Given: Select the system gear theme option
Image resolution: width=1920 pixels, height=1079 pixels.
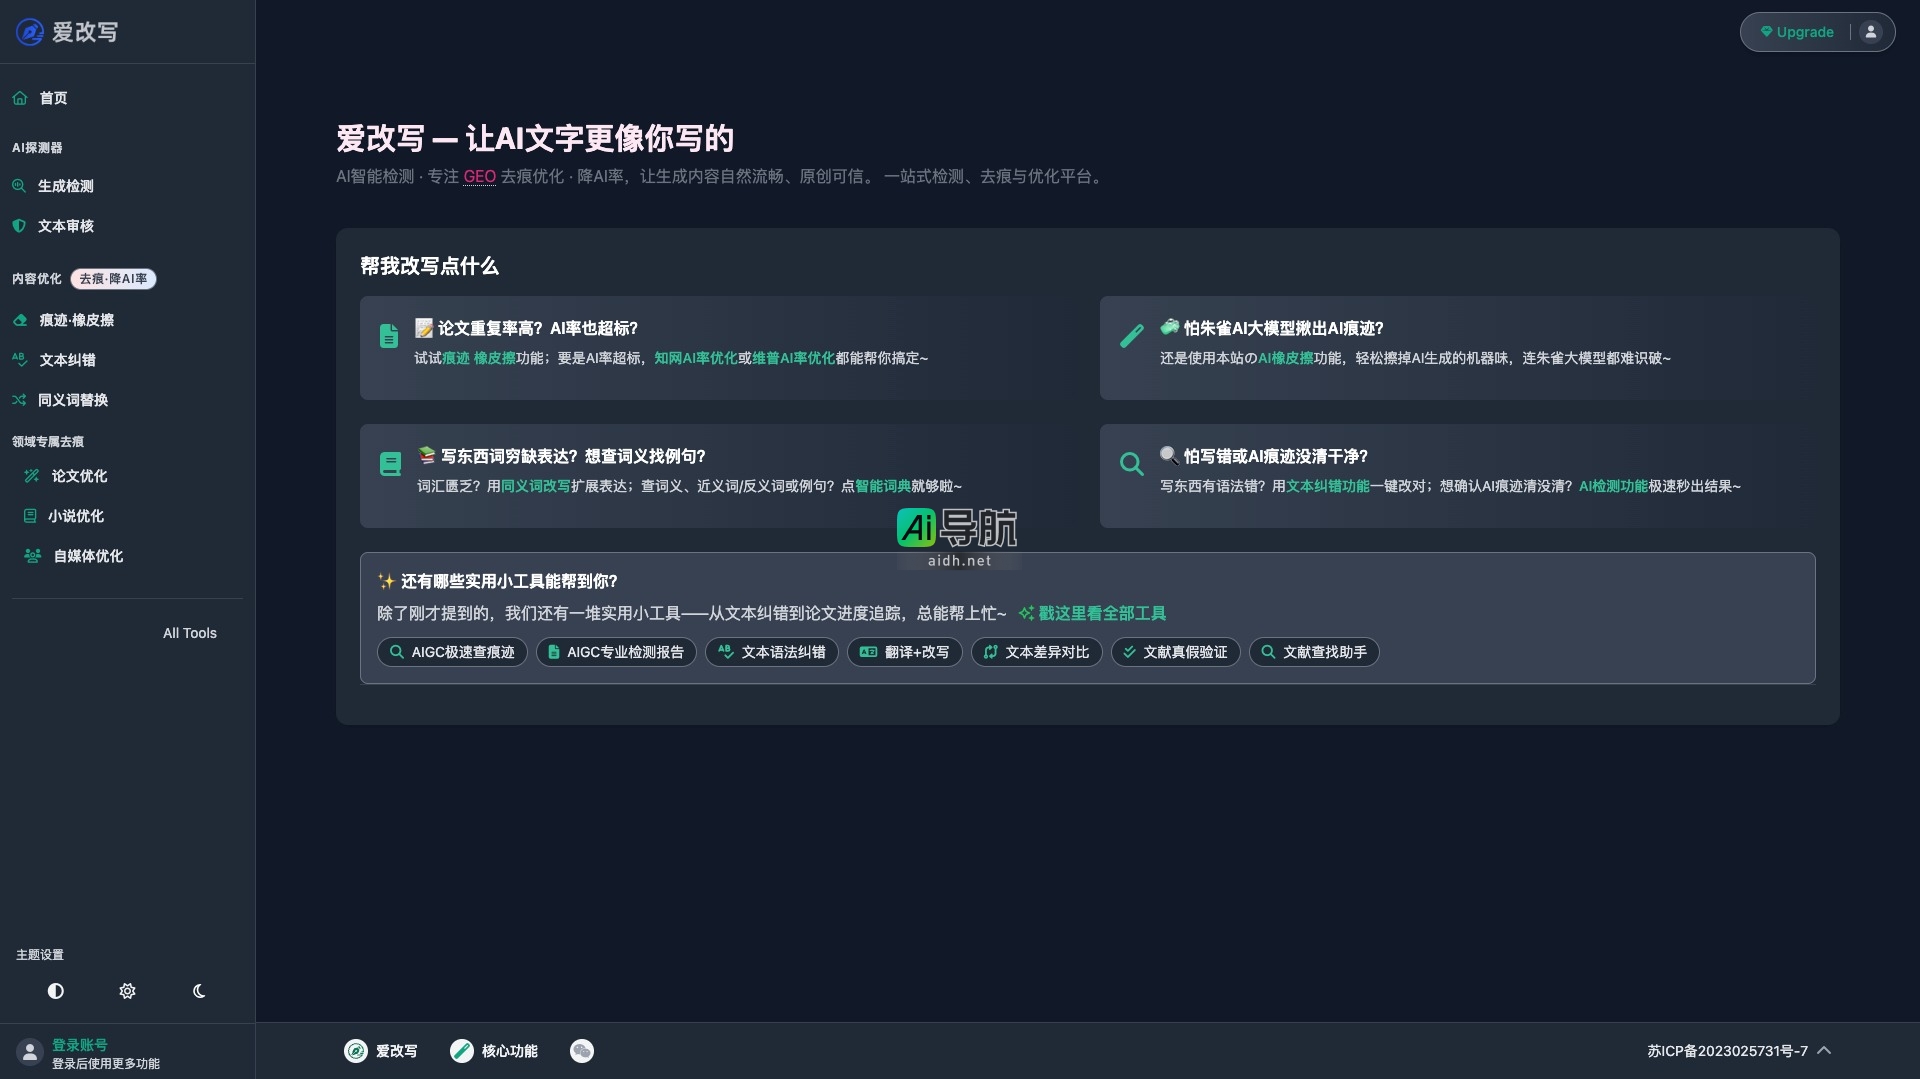Looking at the screenshot, I should tap(127, 991).
